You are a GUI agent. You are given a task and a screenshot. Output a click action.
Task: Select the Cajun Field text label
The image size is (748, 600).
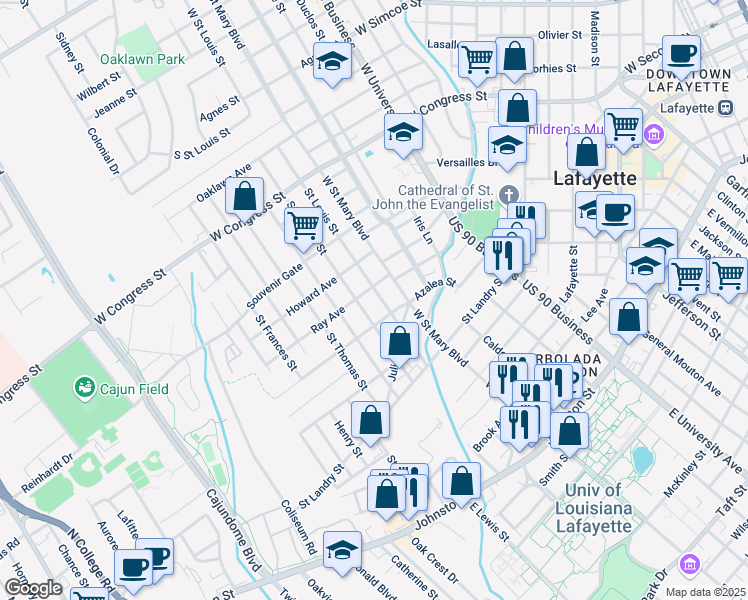click(135, 389)
